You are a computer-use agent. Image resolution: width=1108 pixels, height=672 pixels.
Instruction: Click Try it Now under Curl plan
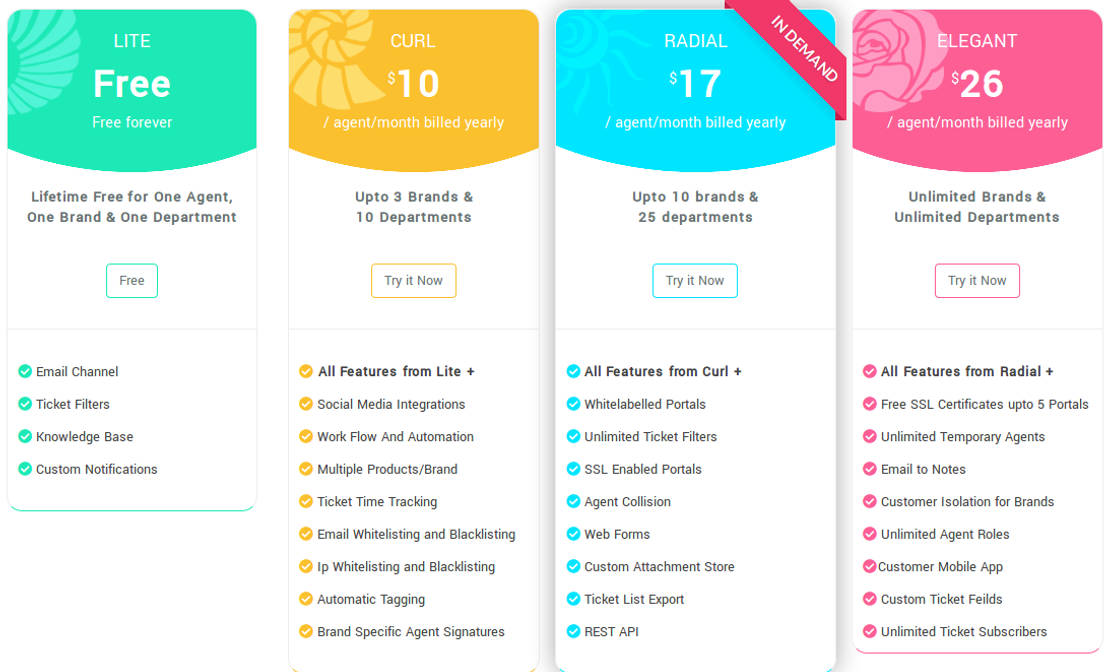point(413,281)
